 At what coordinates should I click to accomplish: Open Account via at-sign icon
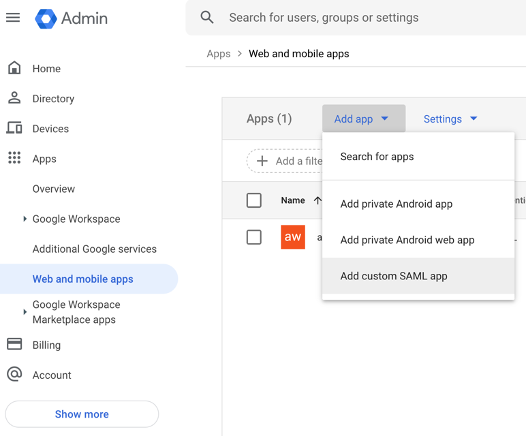tap(14, 374)
